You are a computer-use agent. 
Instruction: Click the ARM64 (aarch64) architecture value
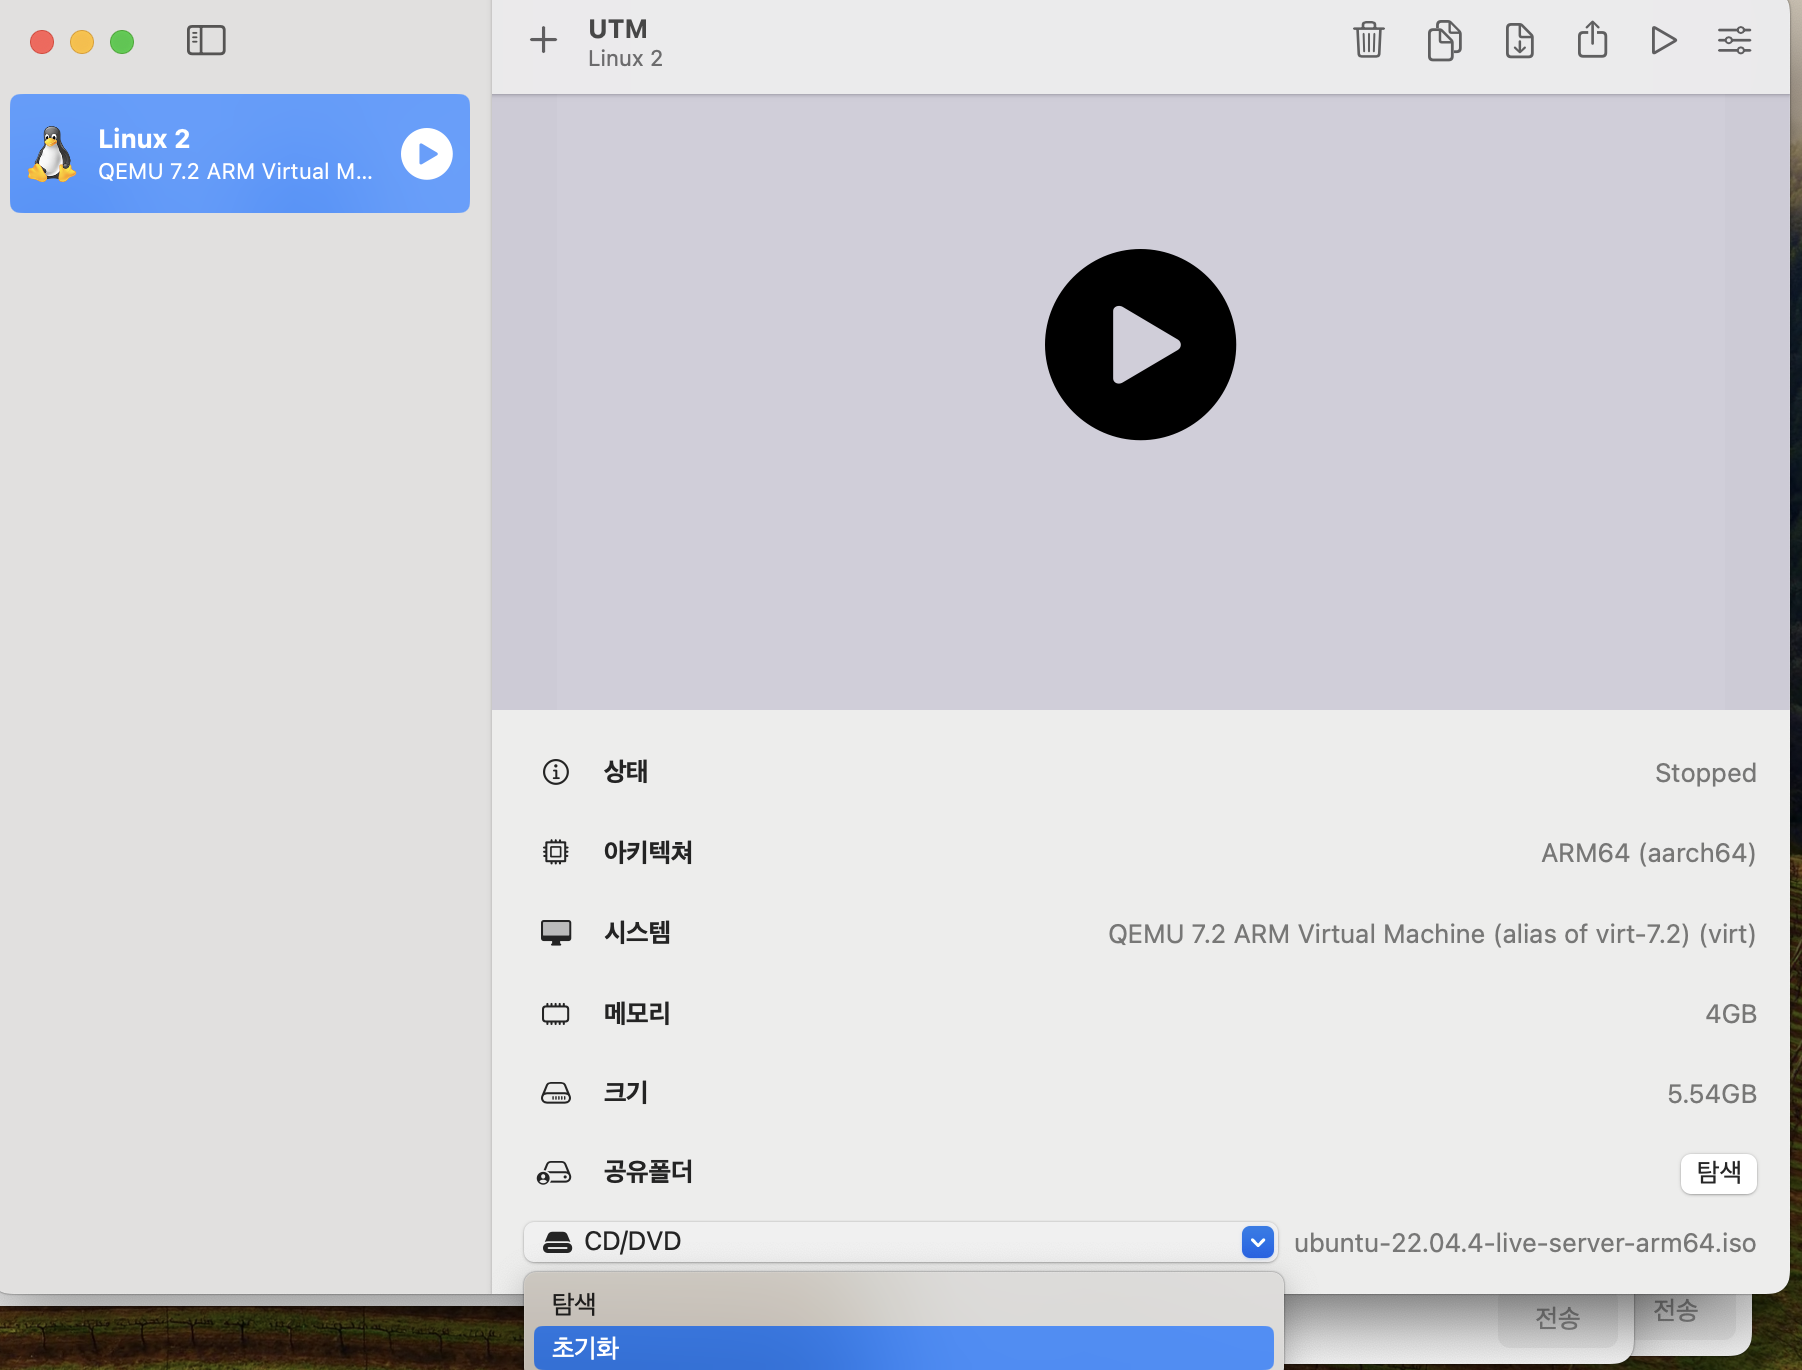(x=1648, y=853)
